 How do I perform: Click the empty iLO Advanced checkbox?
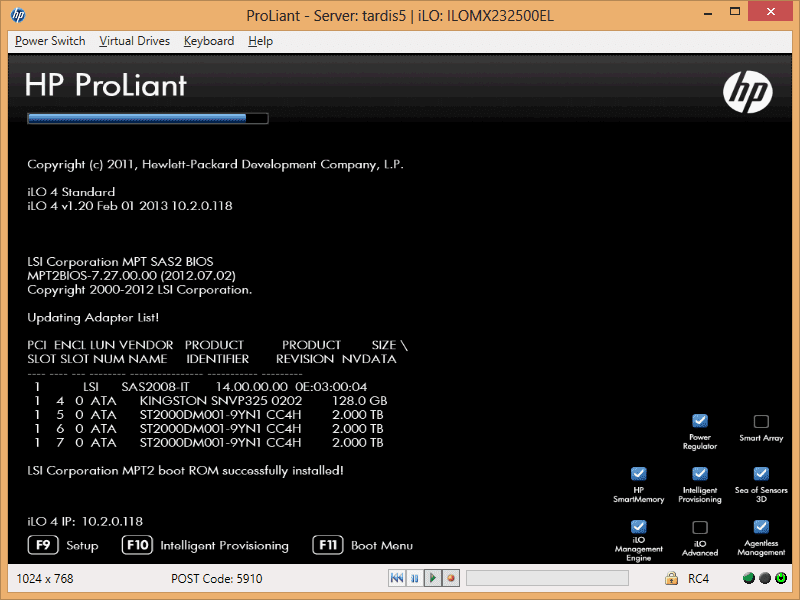tap(700, 527)
